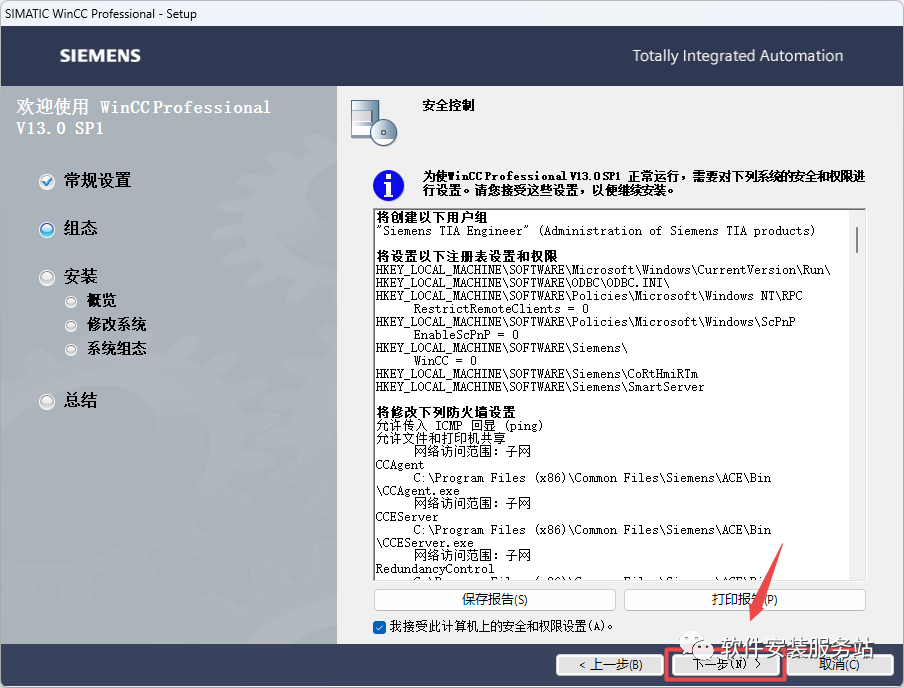Proceed with 下一步(N) button
This screenshot has width=904, height=688.
coord(725,664)
